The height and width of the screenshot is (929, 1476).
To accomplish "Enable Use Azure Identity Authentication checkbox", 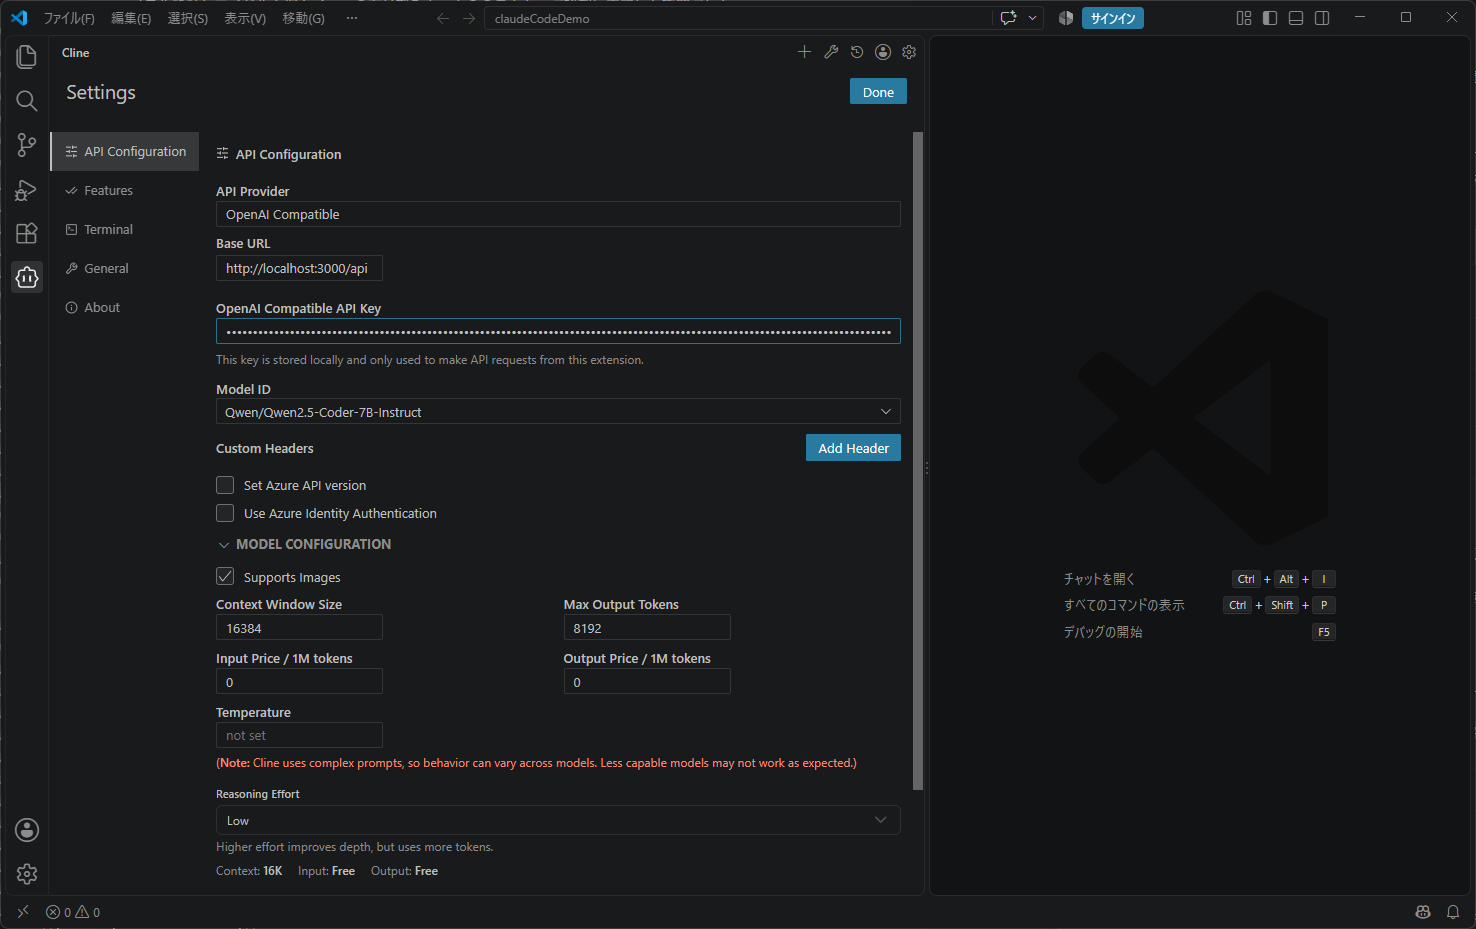I will pos(225,513).
